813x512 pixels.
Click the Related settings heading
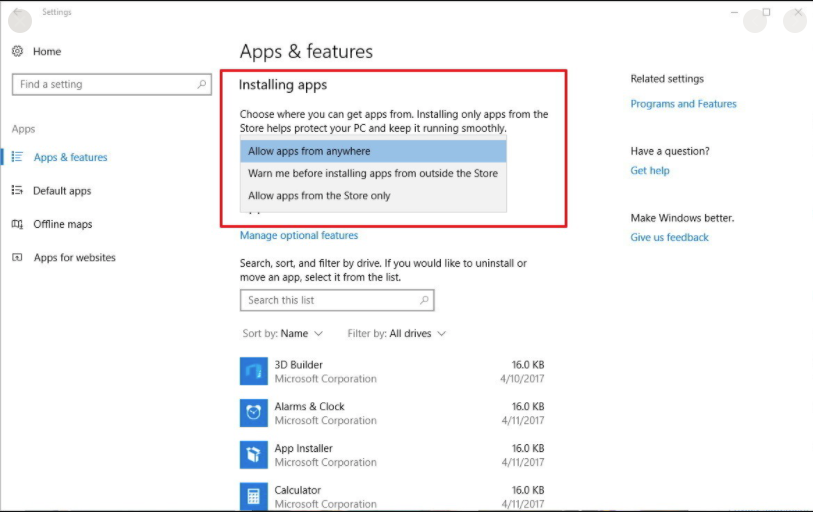tap(667, 79)
